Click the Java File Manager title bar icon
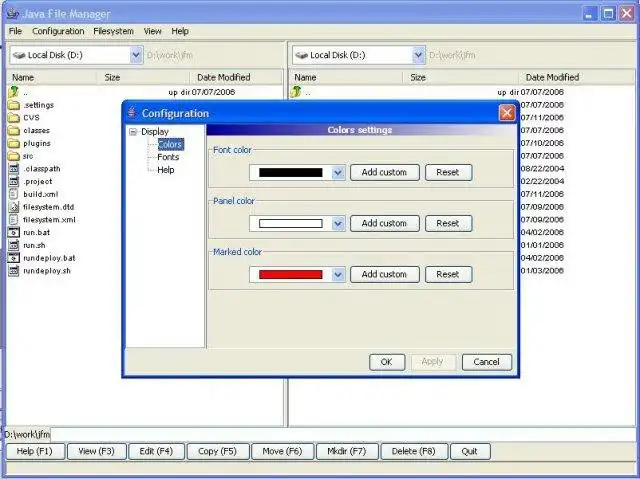 [x=13, y=13]
